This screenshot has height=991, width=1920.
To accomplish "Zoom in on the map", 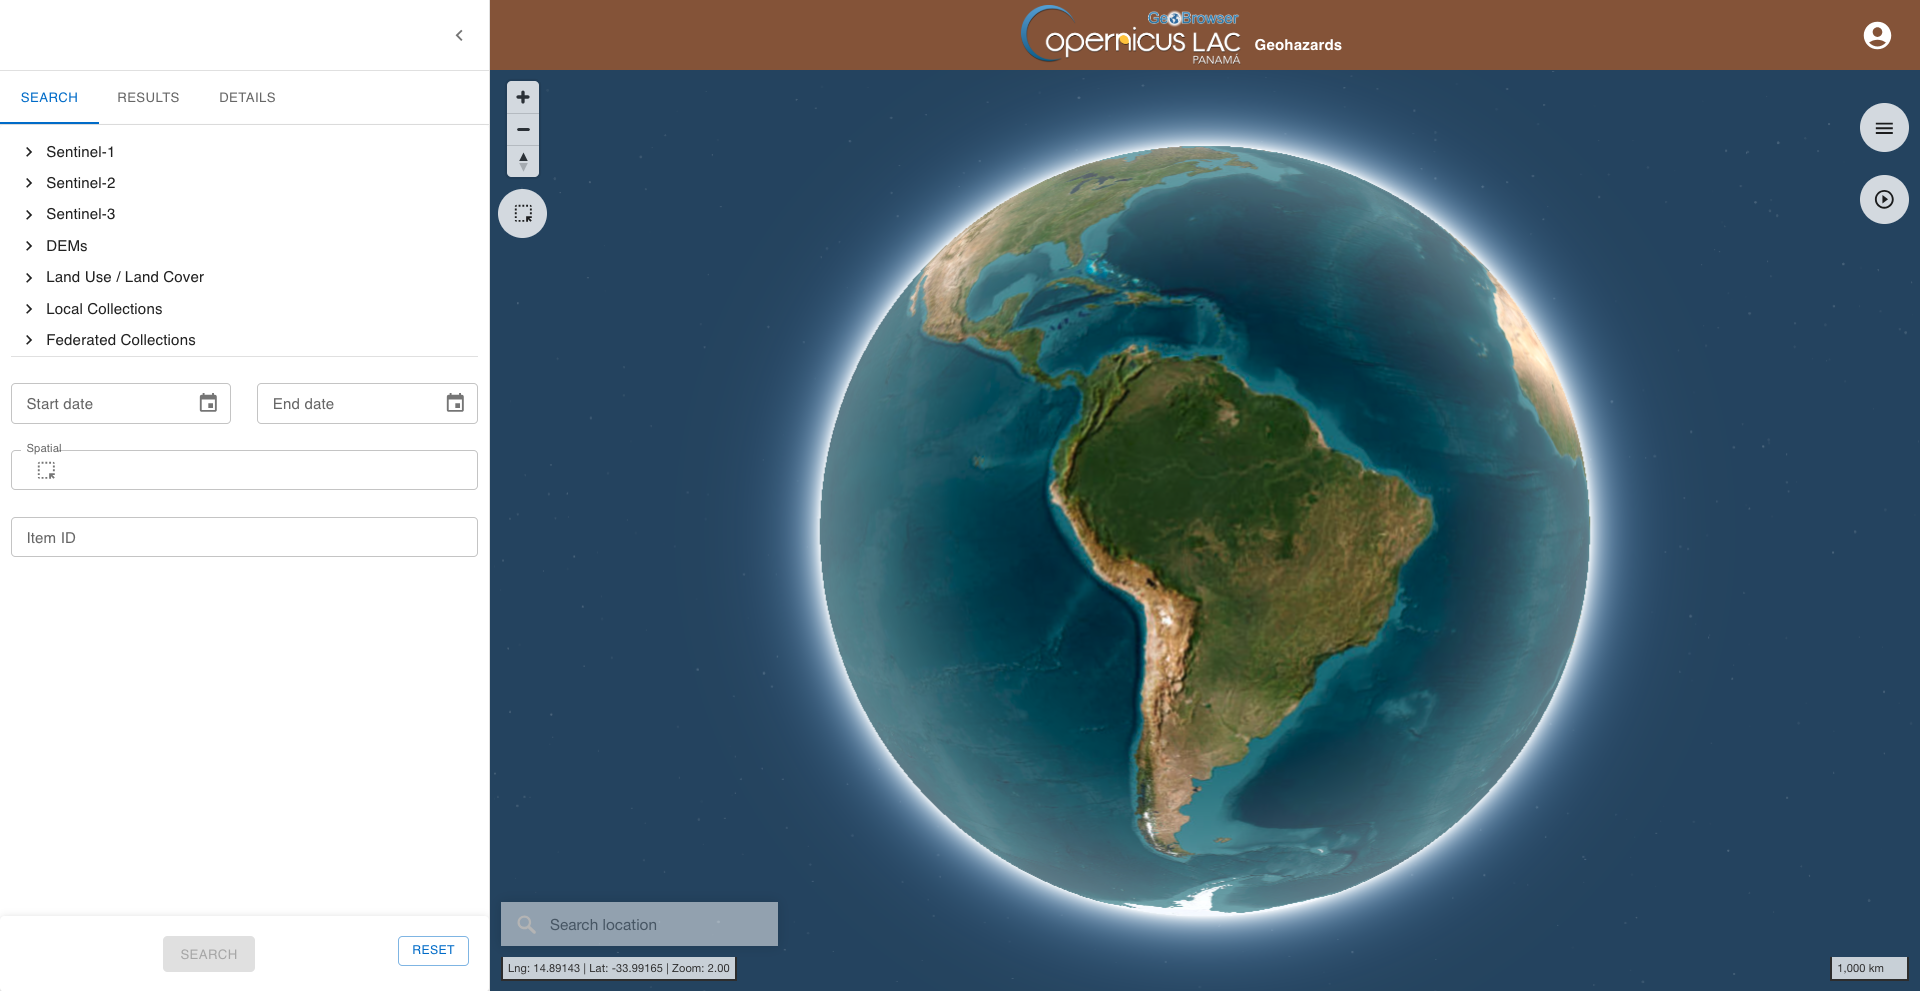I will click(523, 98).
